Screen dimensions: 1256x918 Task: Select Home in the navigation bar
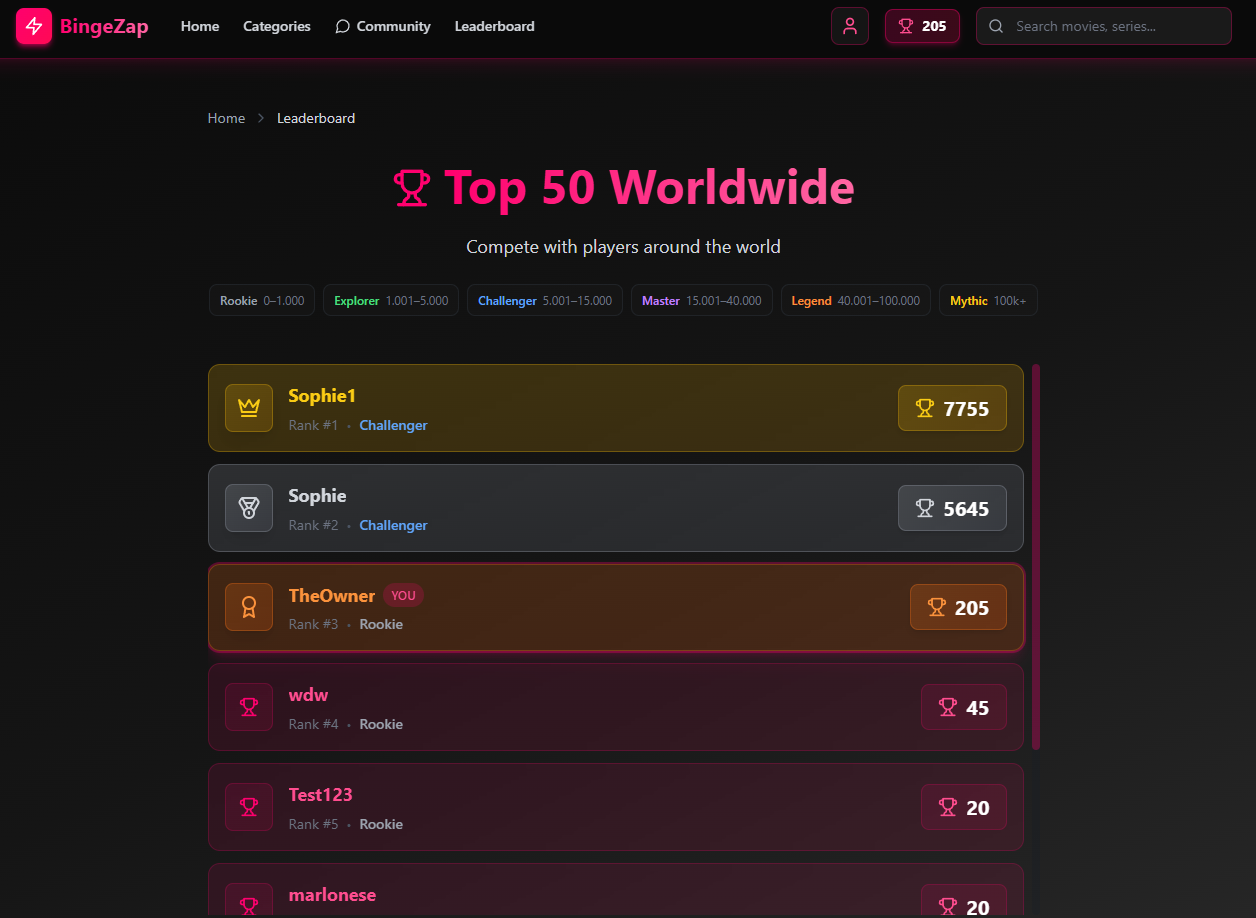click(199, 26)
